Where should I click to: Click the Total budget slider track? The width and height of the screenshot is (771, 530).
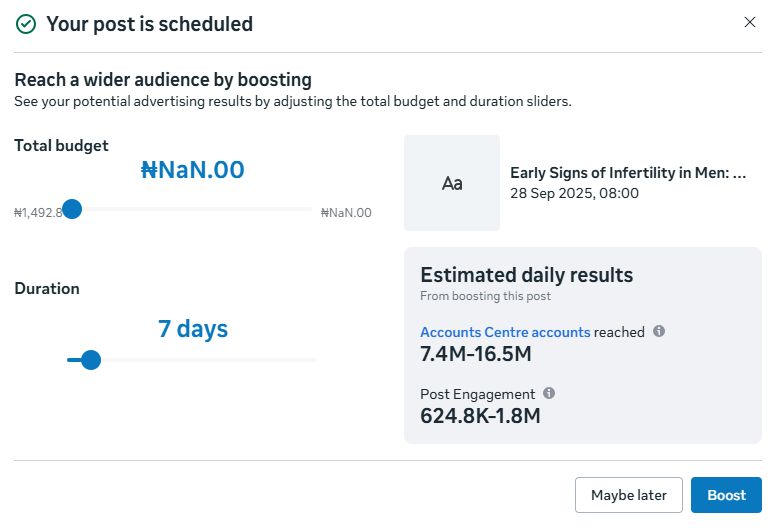tap(192, 209)
